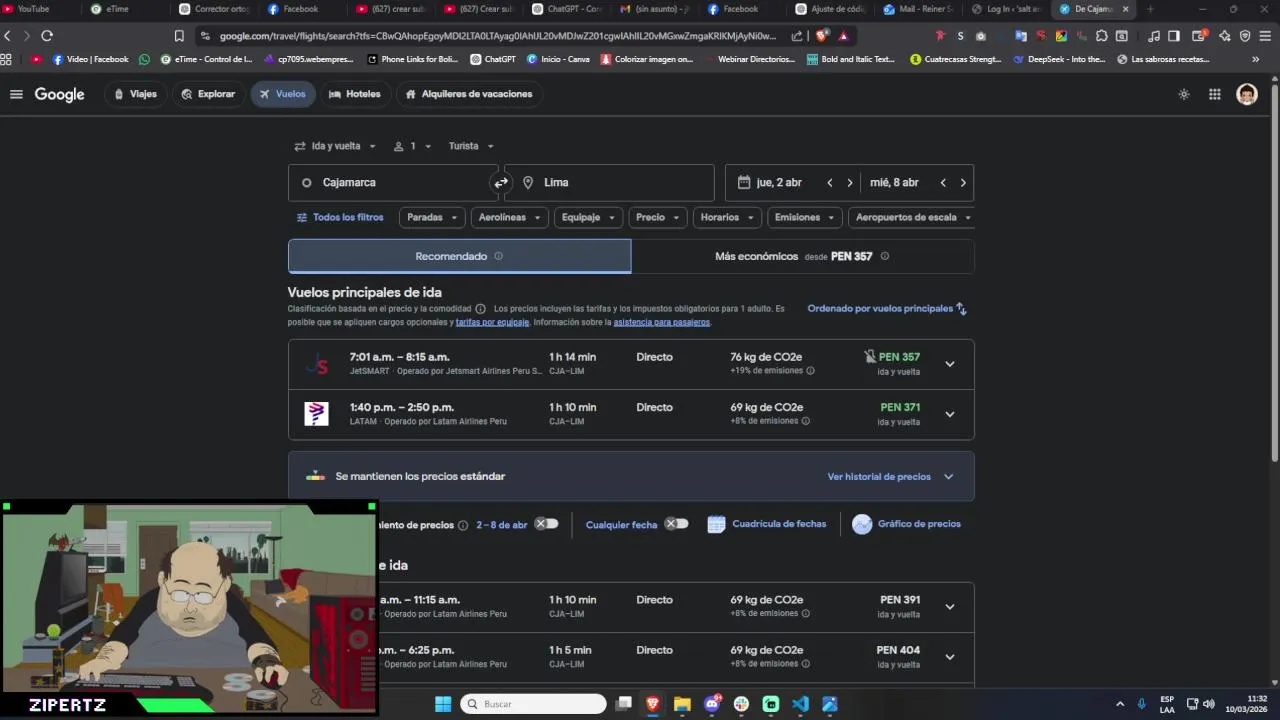1280x720 pixels.
Task: Expand LATAM 1:40 p.m. flight details
Action: [x=950, y=414]
